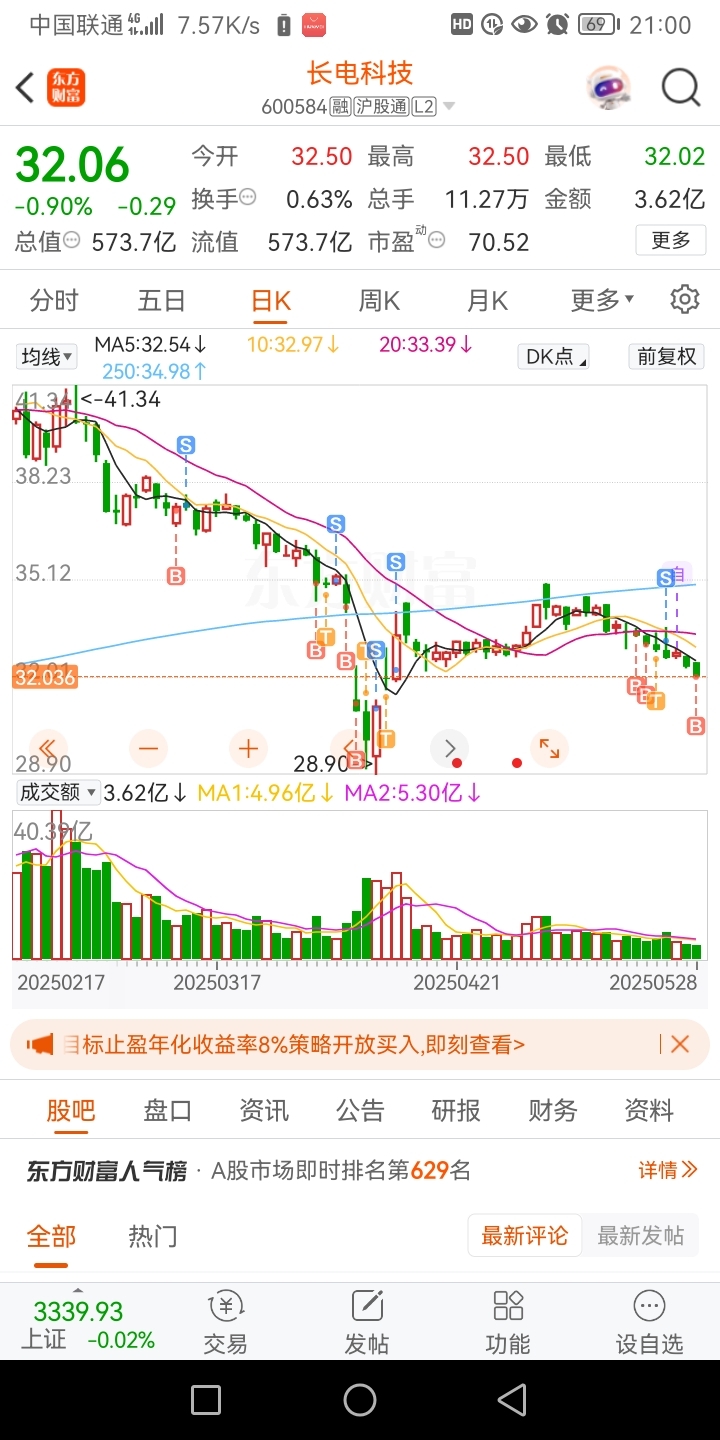Open the 资讯 news tab
Viewport: 720px width, 1440px height.
click(x=264, y=1110)
